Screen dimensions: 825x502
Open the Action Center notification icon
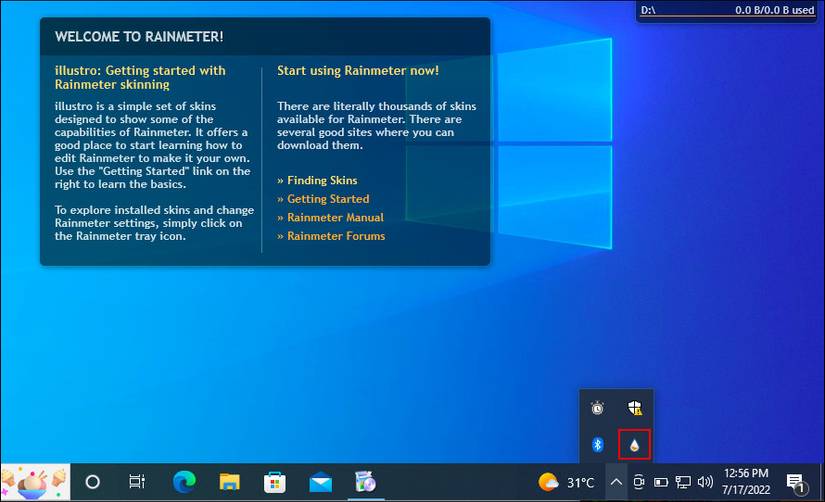coord(796,483)
